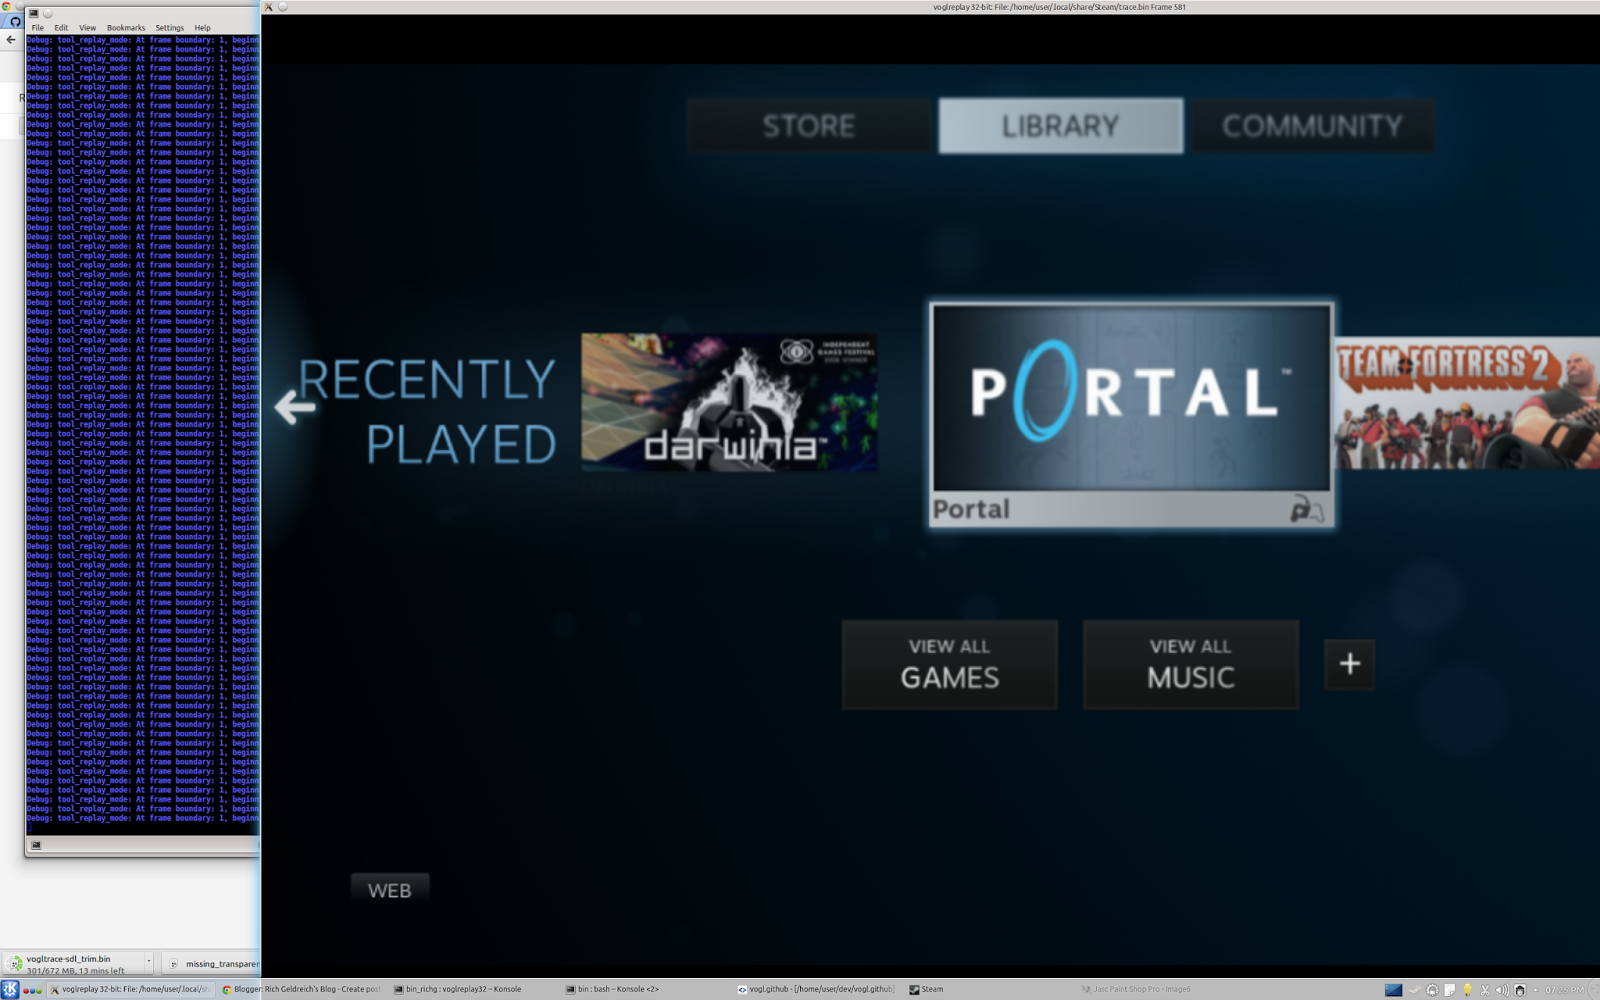1600x1000 pixels.
Task: Expand the hidden system tray icons arrow
Action: (x=1535, y=990)
